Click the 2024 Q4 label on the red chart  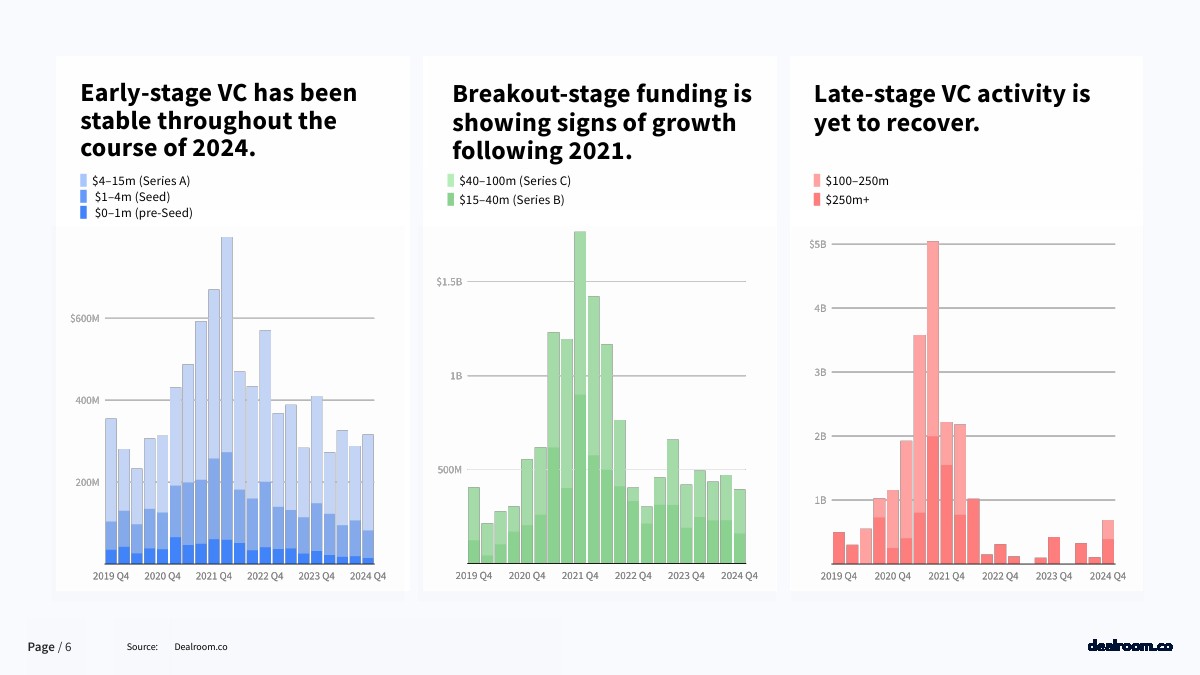pyautogui.click(x=1107, y=576)
